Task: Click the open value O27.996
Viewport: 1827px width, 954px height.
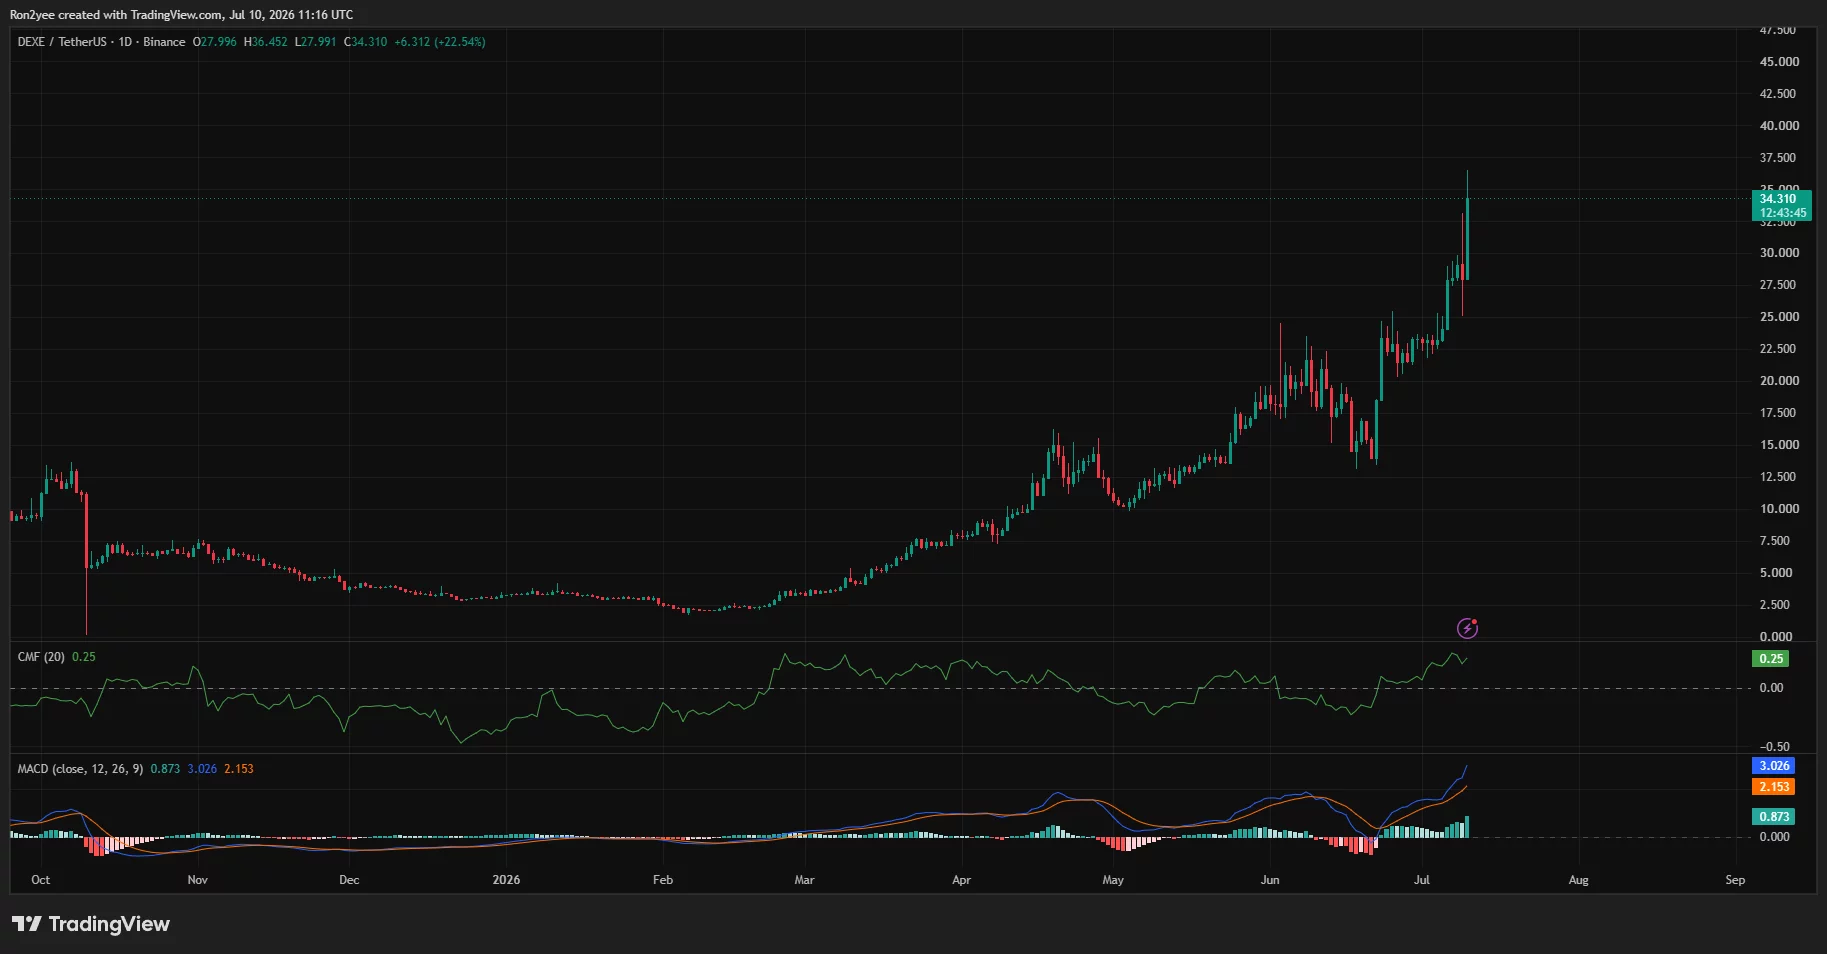Action: coord(215,42)
